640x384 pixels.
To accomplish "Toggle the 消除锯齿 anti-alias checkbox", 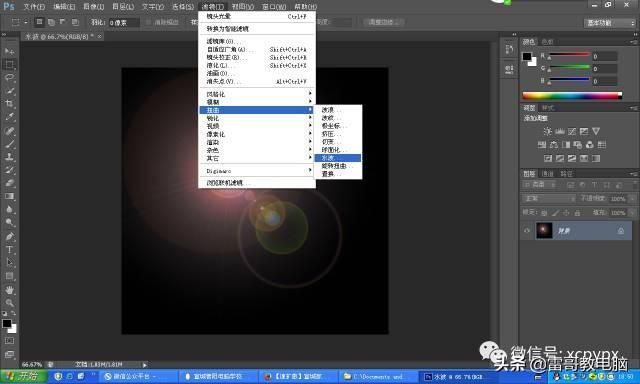I will (149, 22).
